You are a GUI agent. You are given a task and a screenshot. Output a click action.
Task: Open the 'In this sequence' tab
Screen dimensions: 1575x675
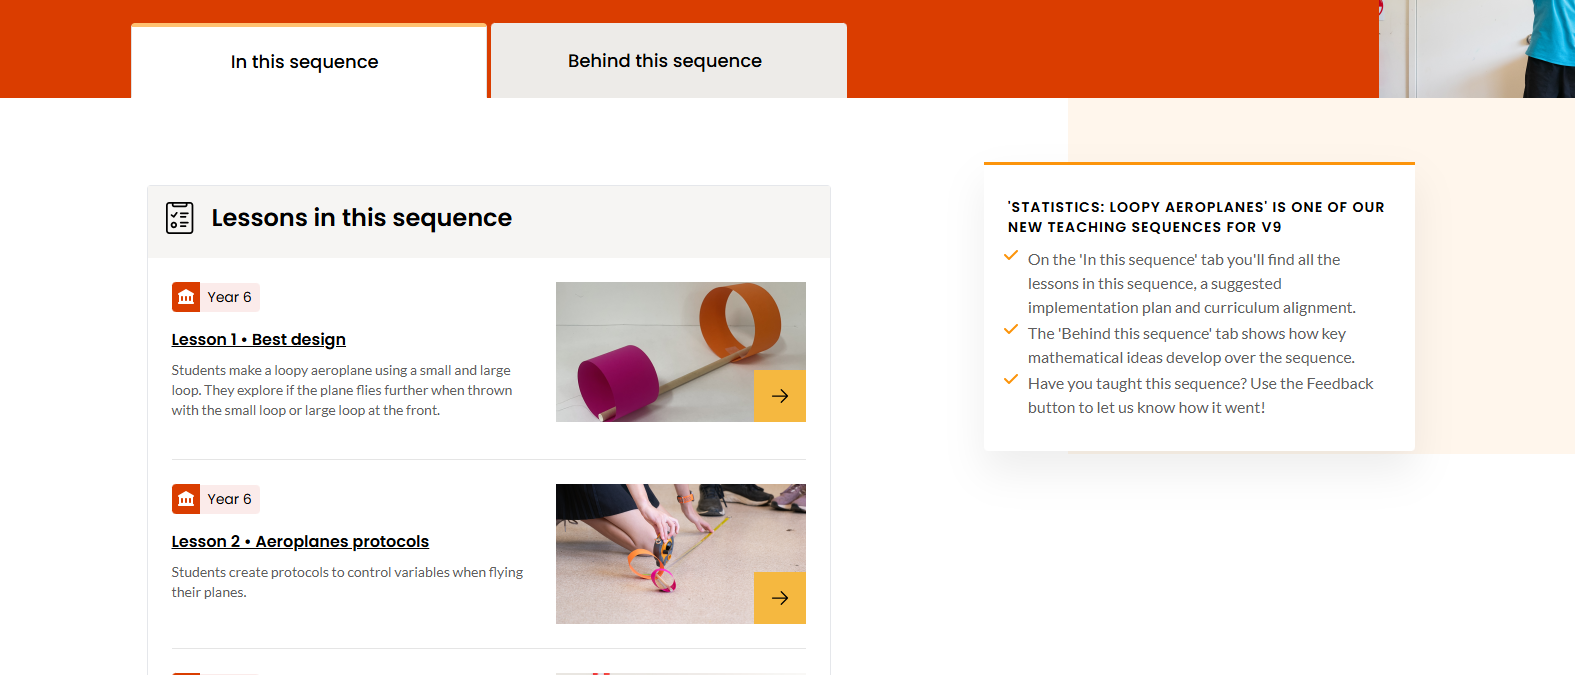coord(305,62)
